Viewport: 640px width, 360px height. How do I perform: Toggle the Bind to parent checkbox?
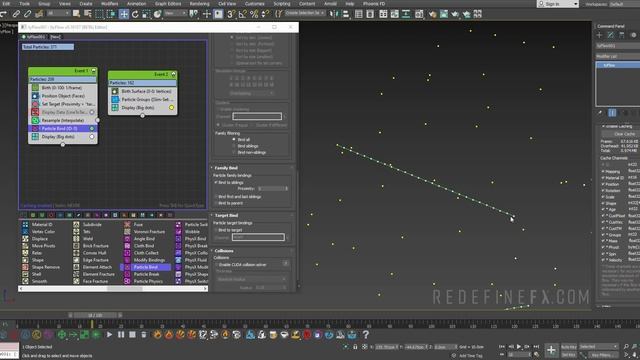(x=216, y=203)
